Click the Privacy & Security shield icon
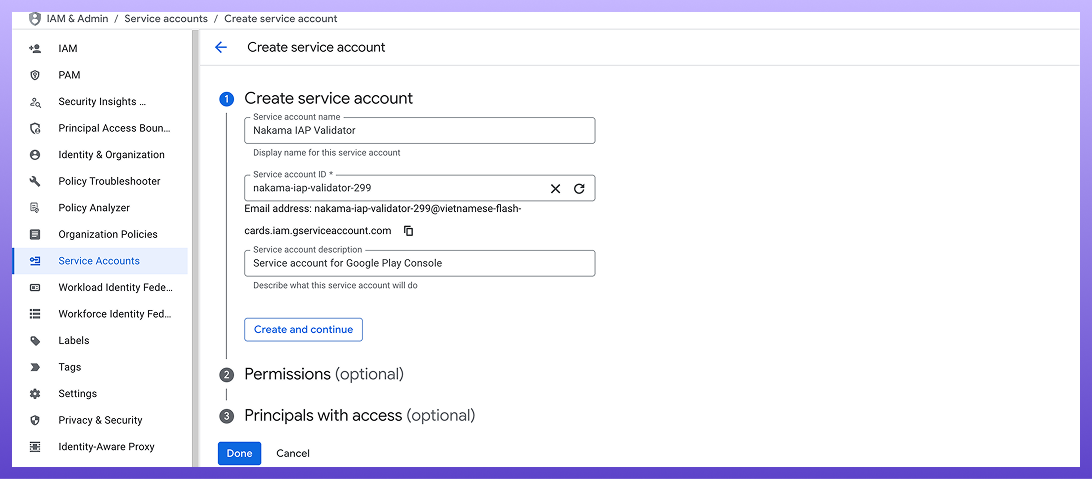Viewport: 1092px width, 479px height. pos(35,420)
